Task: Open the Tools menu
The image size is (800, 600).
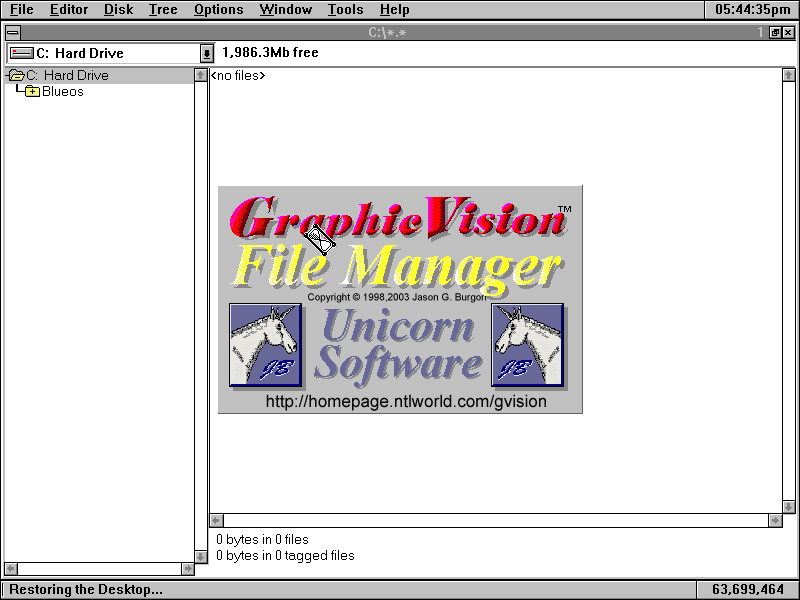Action: 345,10
